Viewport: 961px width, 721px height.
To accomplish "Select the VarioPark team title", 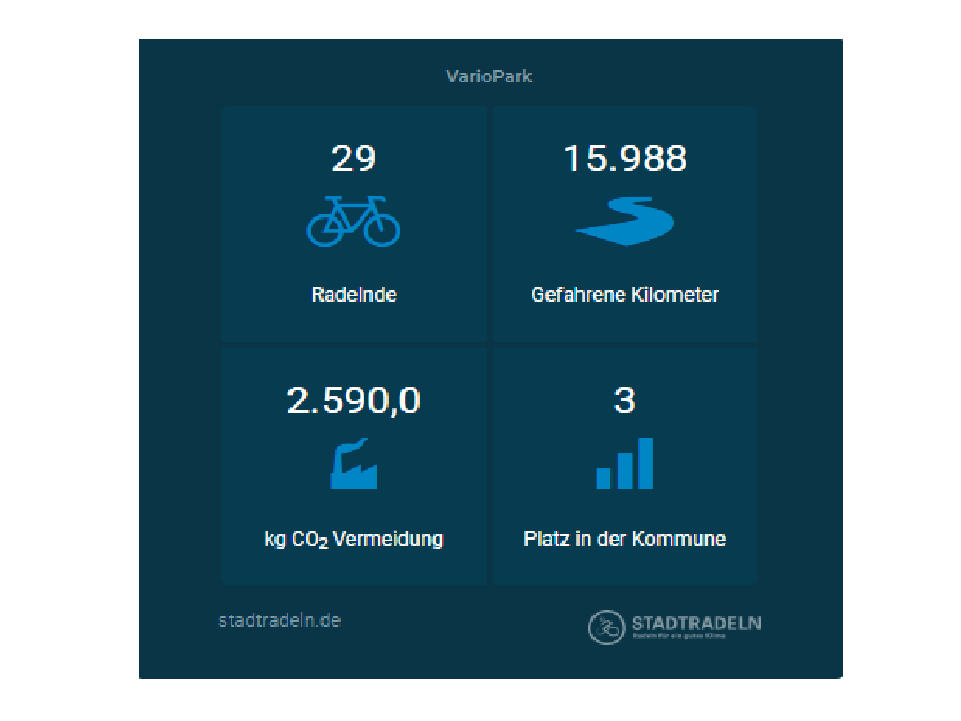I will (x=489, y=76).
